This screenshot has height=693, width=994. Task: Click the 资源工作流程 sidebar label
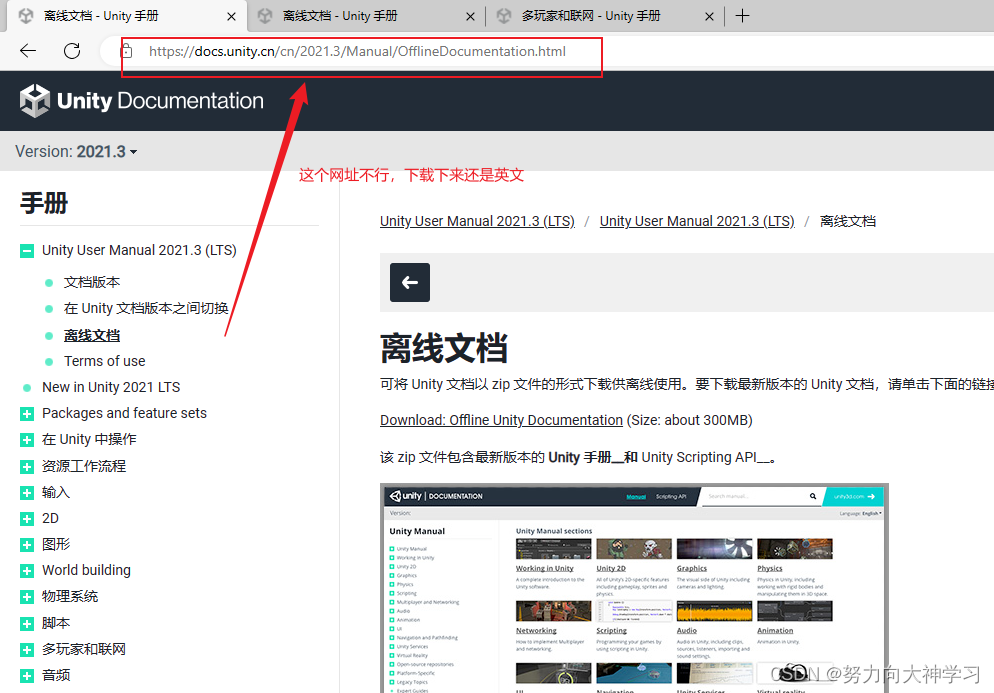pos(84,466)
